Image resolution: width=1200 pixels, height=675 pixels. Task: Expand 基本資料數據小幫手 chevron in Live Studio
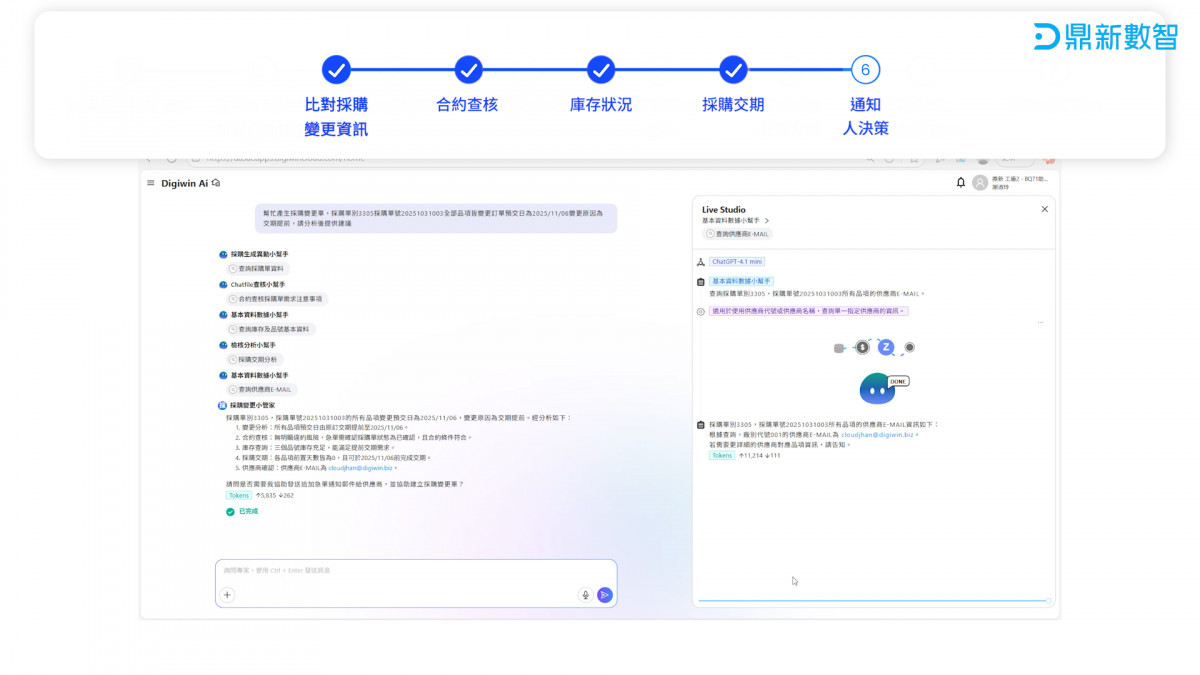tap(767, 220)
